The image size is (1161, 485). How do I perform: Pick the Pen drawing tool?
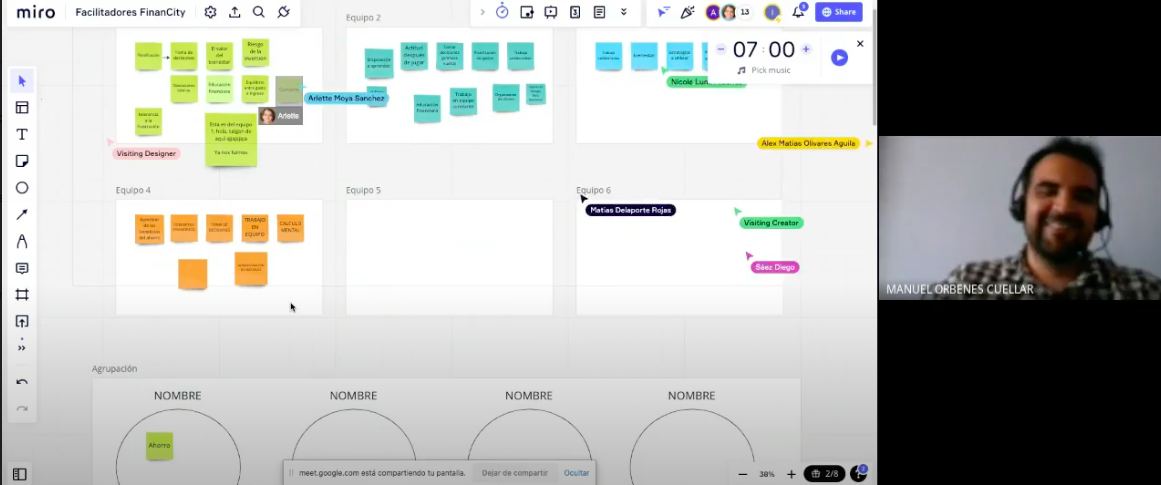pyautogui.click(x=22, y=241)
